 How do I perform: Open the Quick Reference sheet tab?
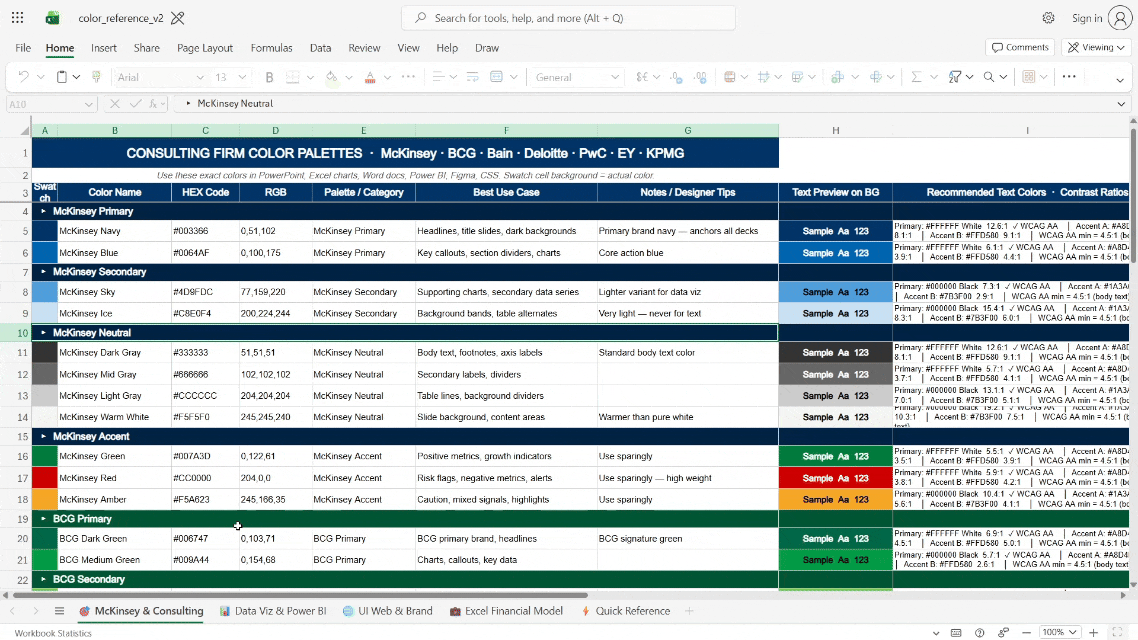point(625,611)
